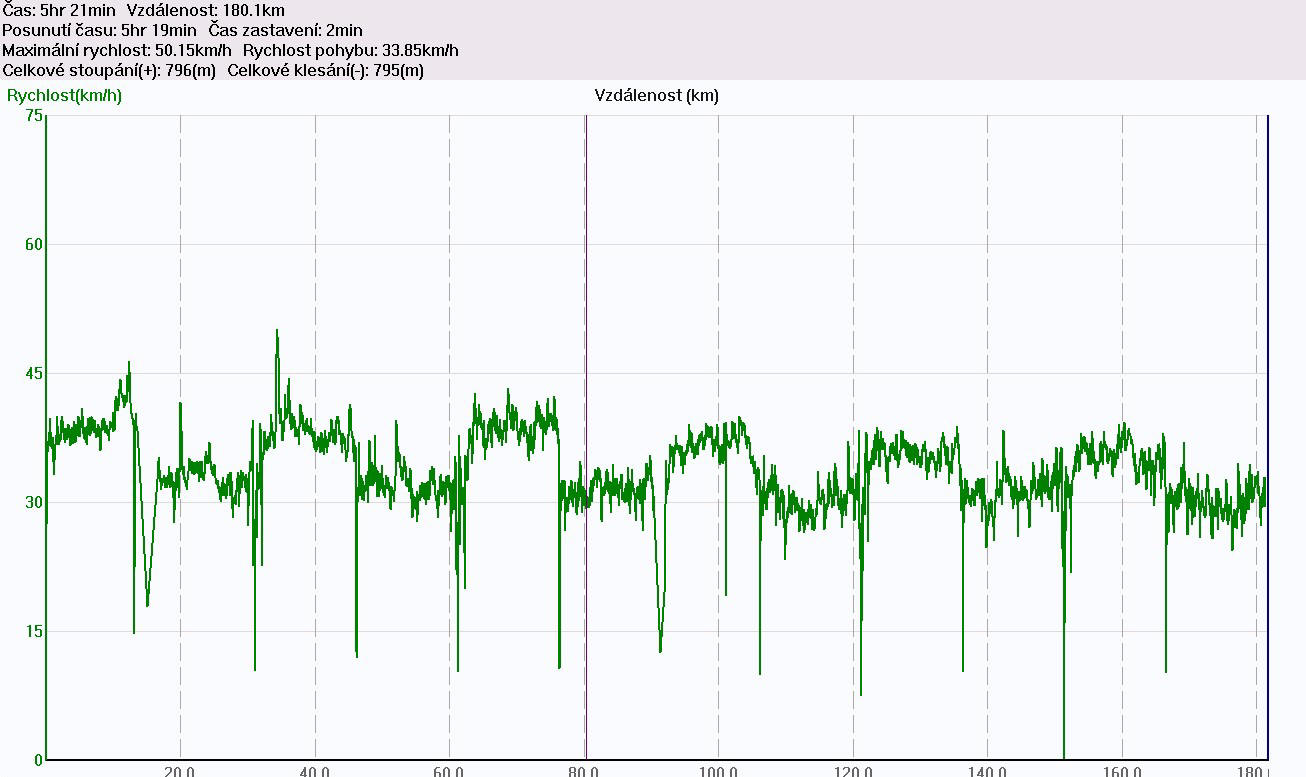Click the highest speed peak on the graph
Viewport: 1306px width, 777px height.
277,331
